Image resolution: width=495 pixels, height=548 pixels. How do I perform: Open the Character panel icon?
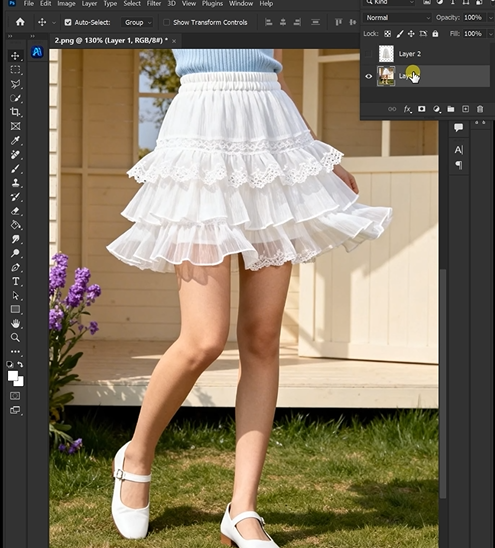click(458, 150)
